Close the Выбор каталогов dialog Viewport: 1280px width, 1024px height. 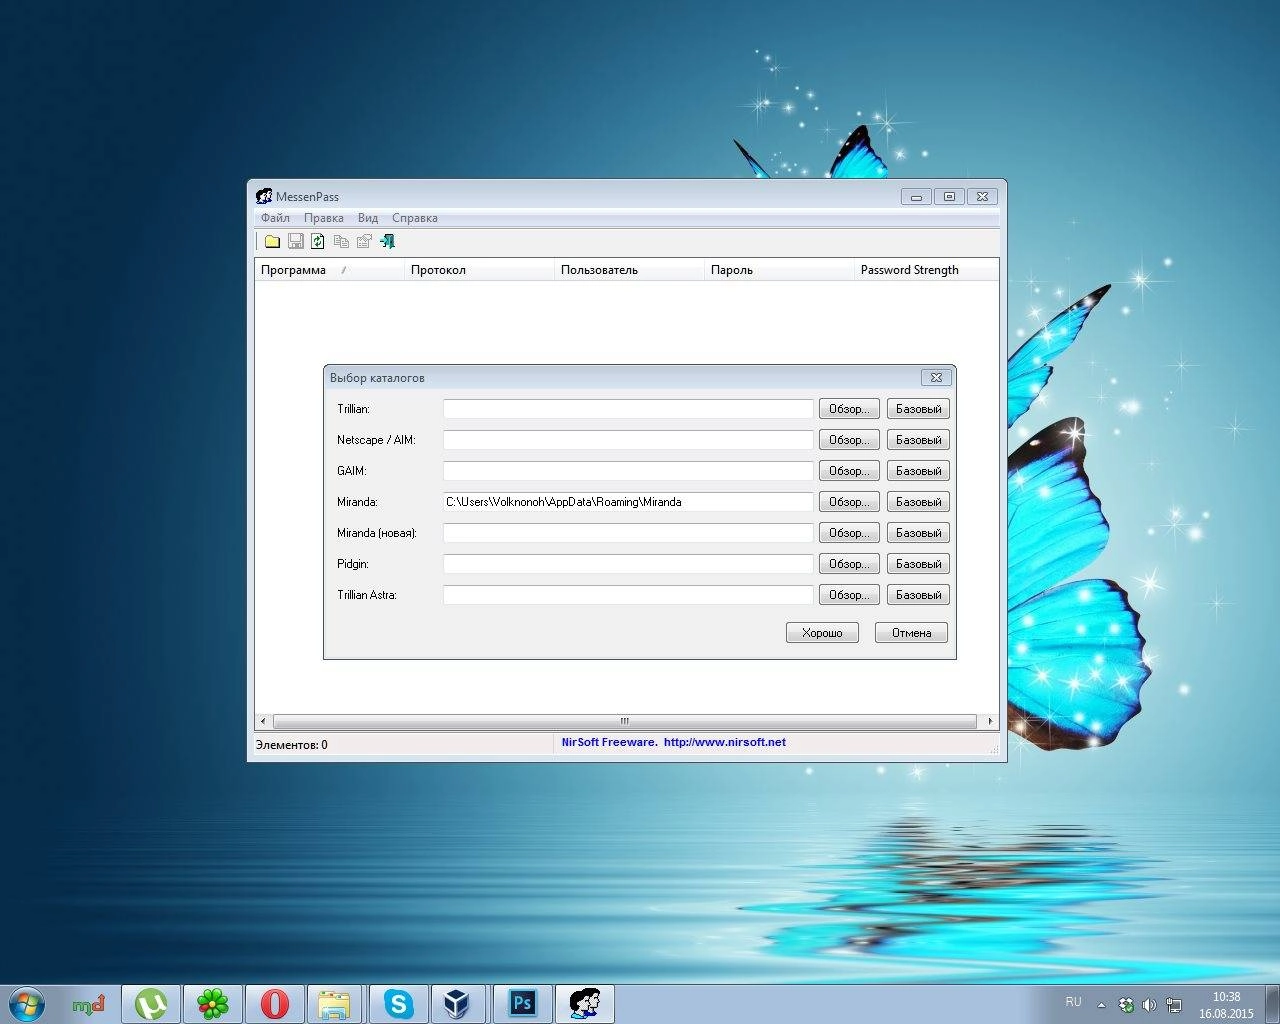(x=936, y=377)
